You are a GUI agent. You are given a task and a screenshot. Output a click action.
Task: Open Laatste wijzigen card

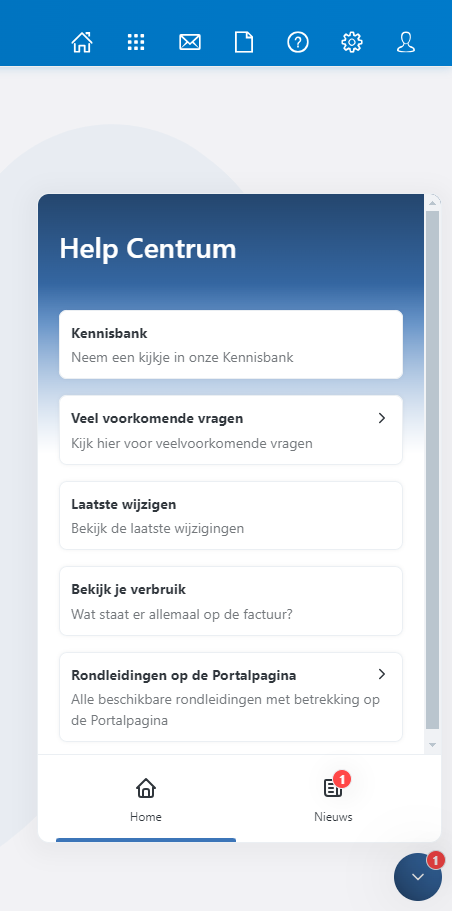pyautogui.click(x=231, y=515)
